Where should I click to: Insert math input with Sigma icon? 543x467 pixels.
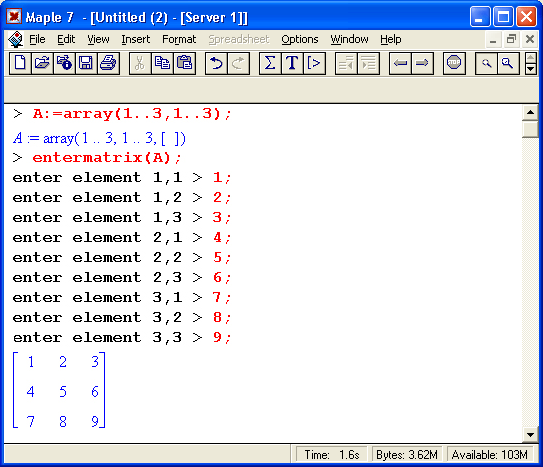pyautogui.click(x=270, y=63)
